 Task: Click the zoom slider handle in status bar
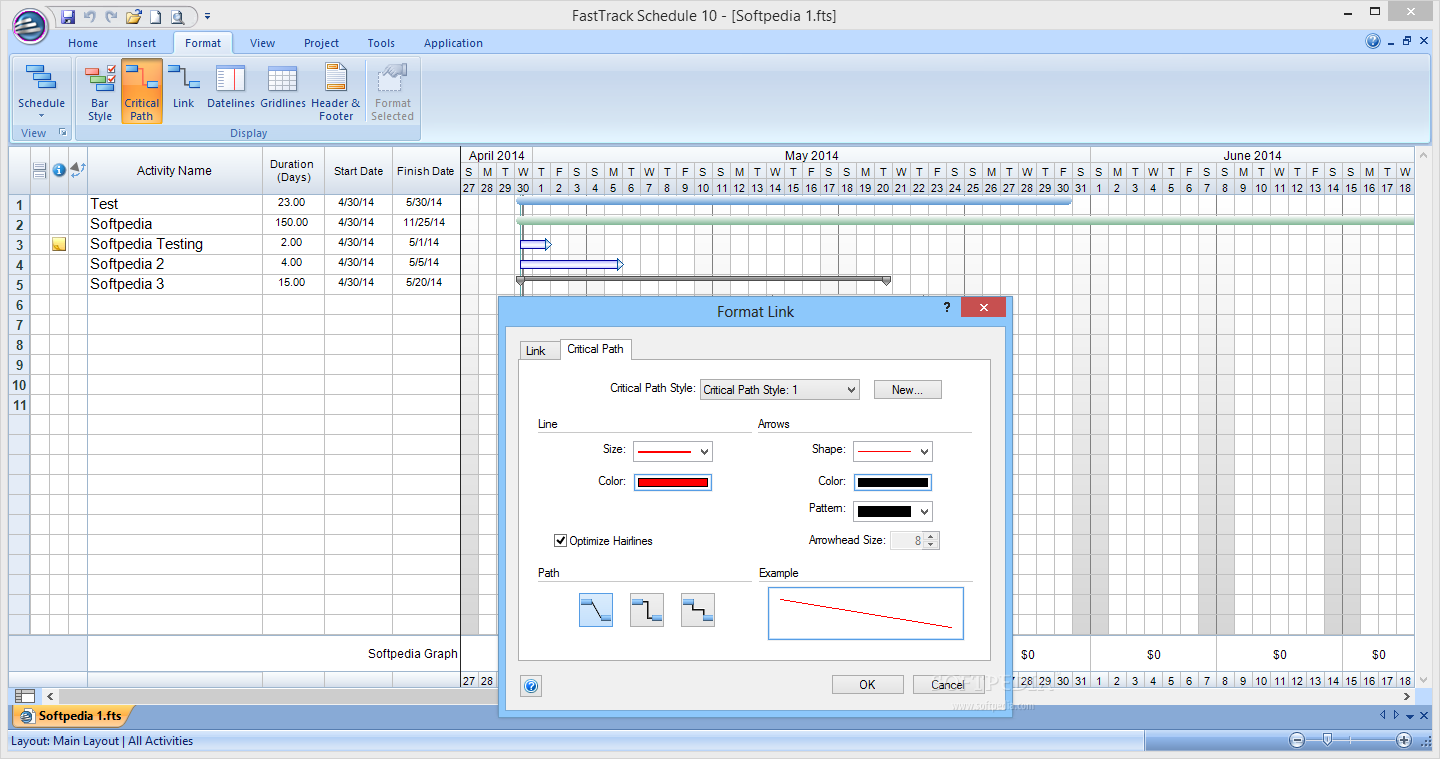point(1327,741)
